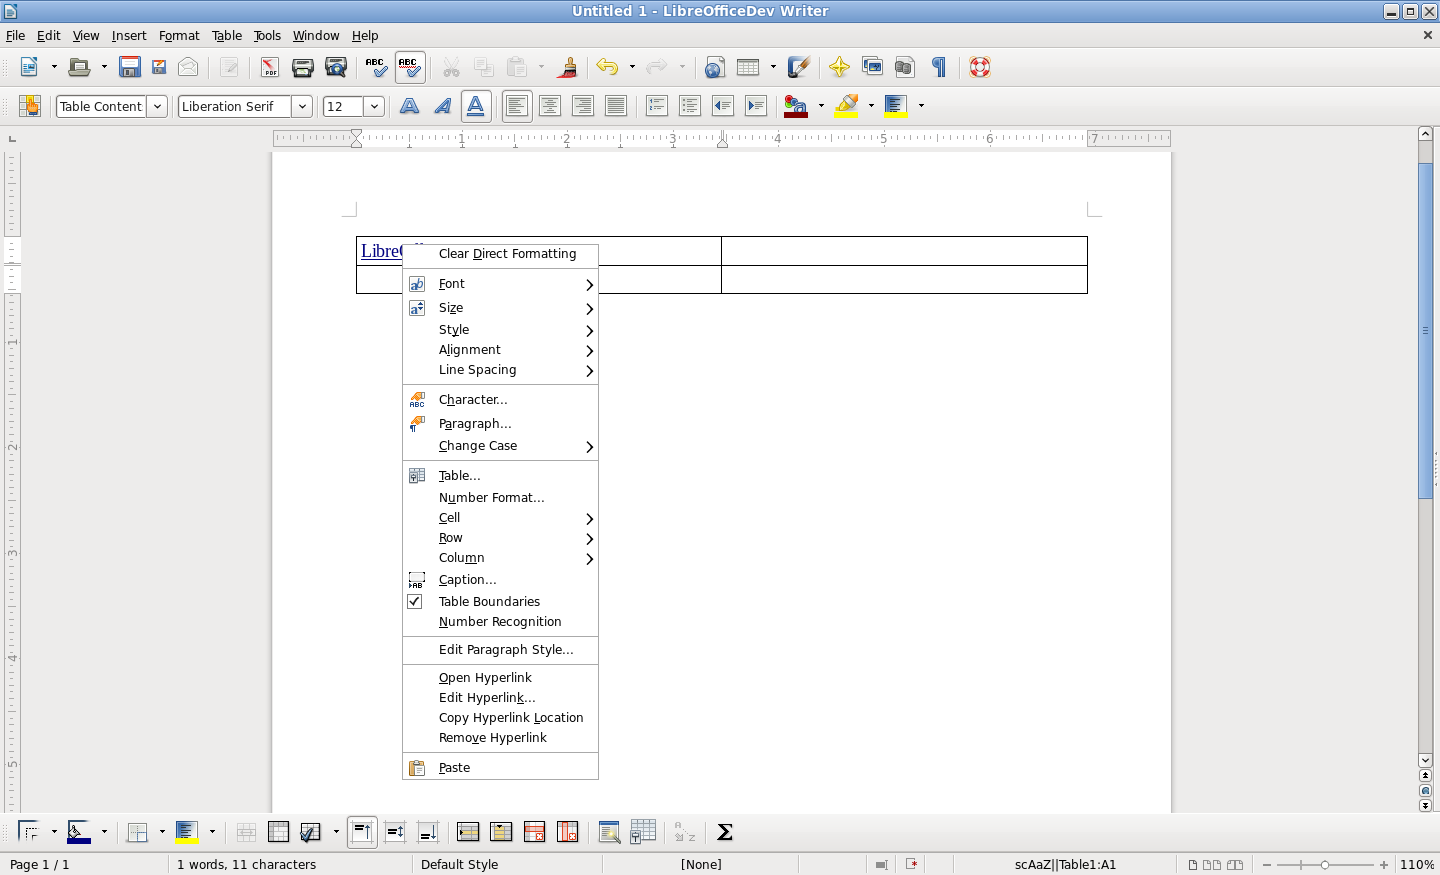
Task: Click the Paragraph Style input field
Action: (x=101, y=106)
